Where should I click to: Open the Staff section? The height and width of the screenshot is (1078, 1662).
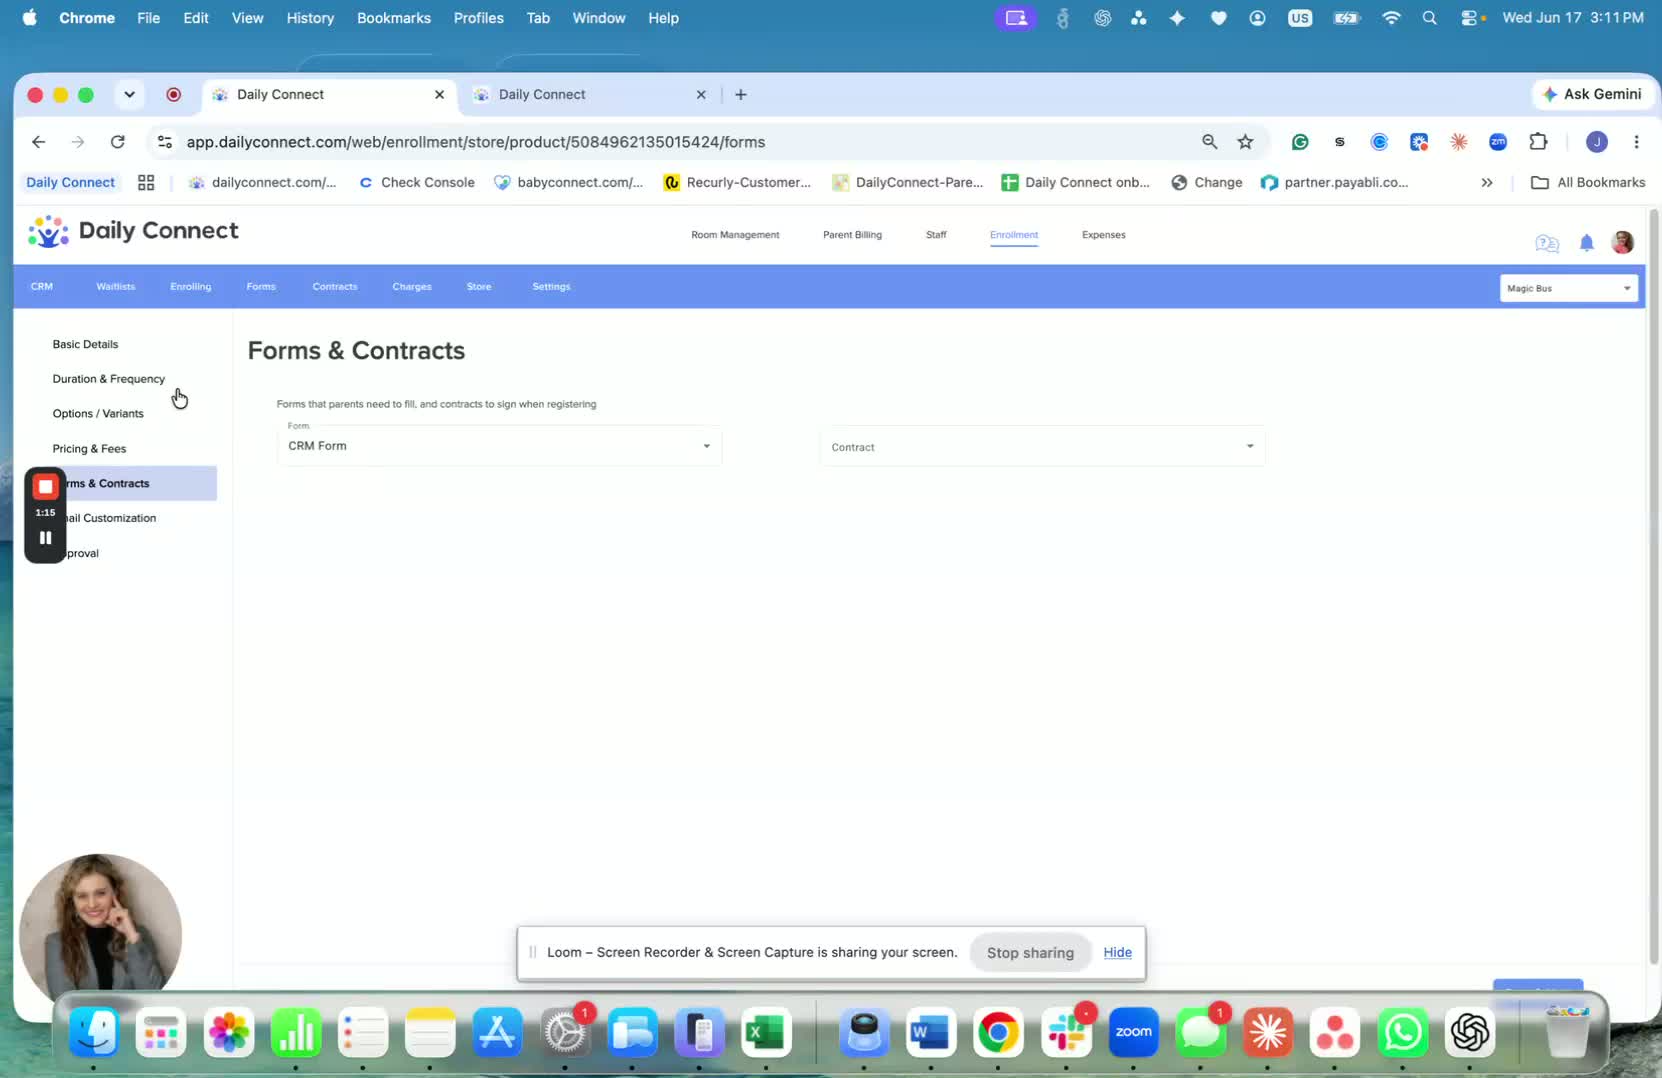pos(936,235)
